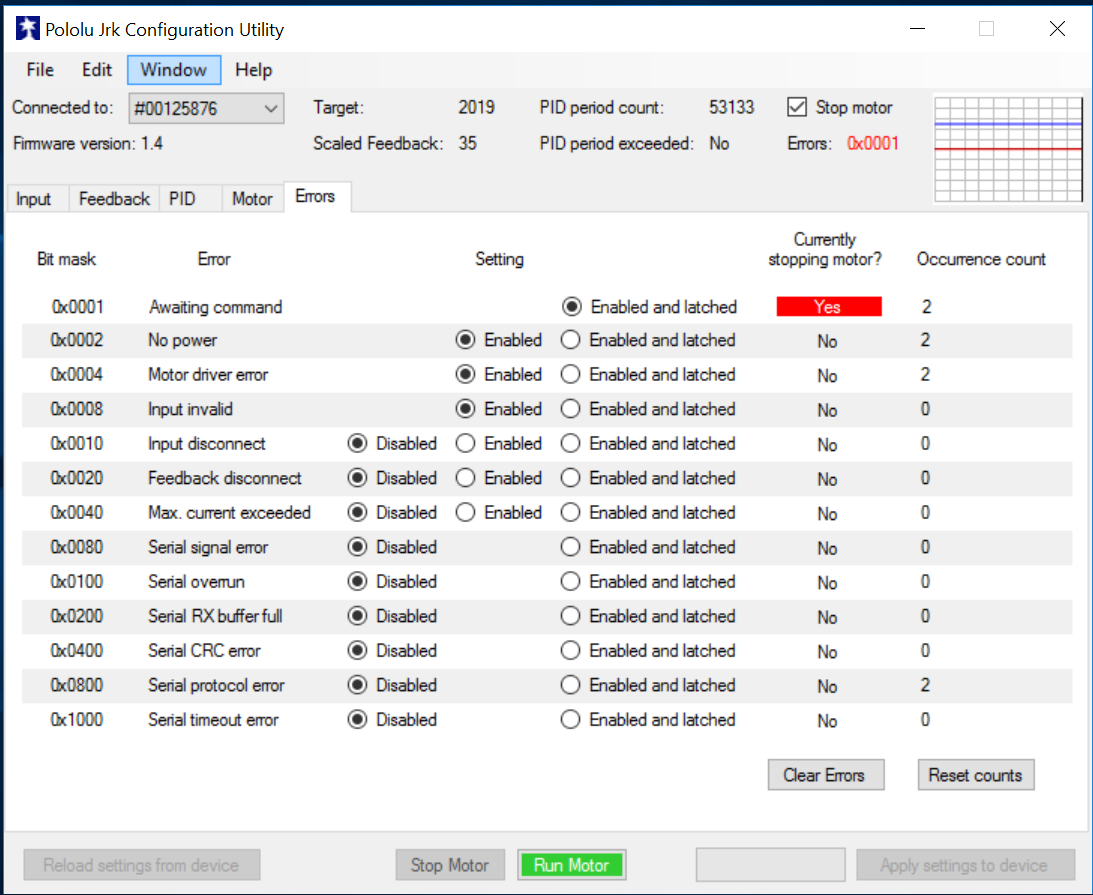Select Enabled for Max. current exceeded
The height and width of the screenshot is (895, 1093).
point(498,512)
